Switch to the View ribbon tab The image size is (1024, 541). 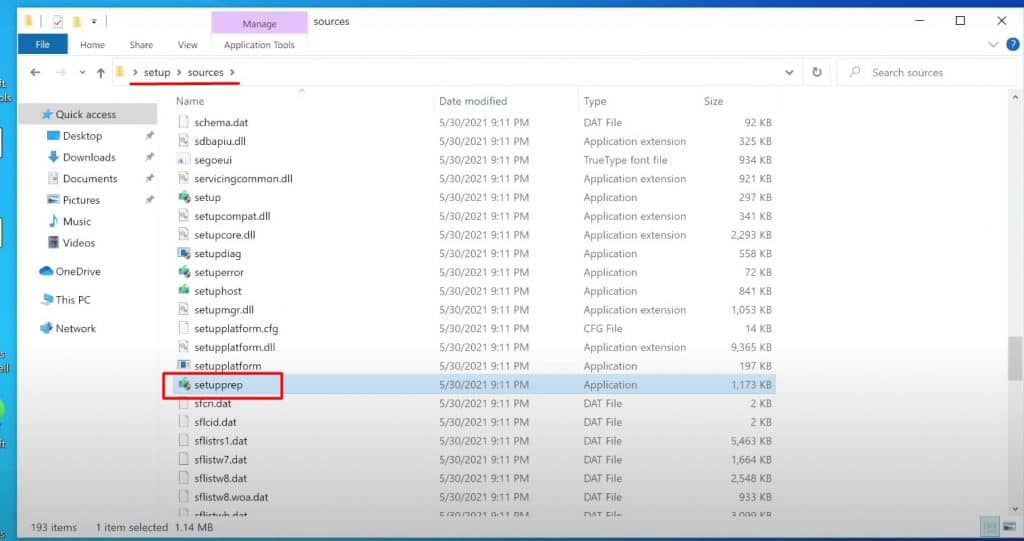click(187, 45)
